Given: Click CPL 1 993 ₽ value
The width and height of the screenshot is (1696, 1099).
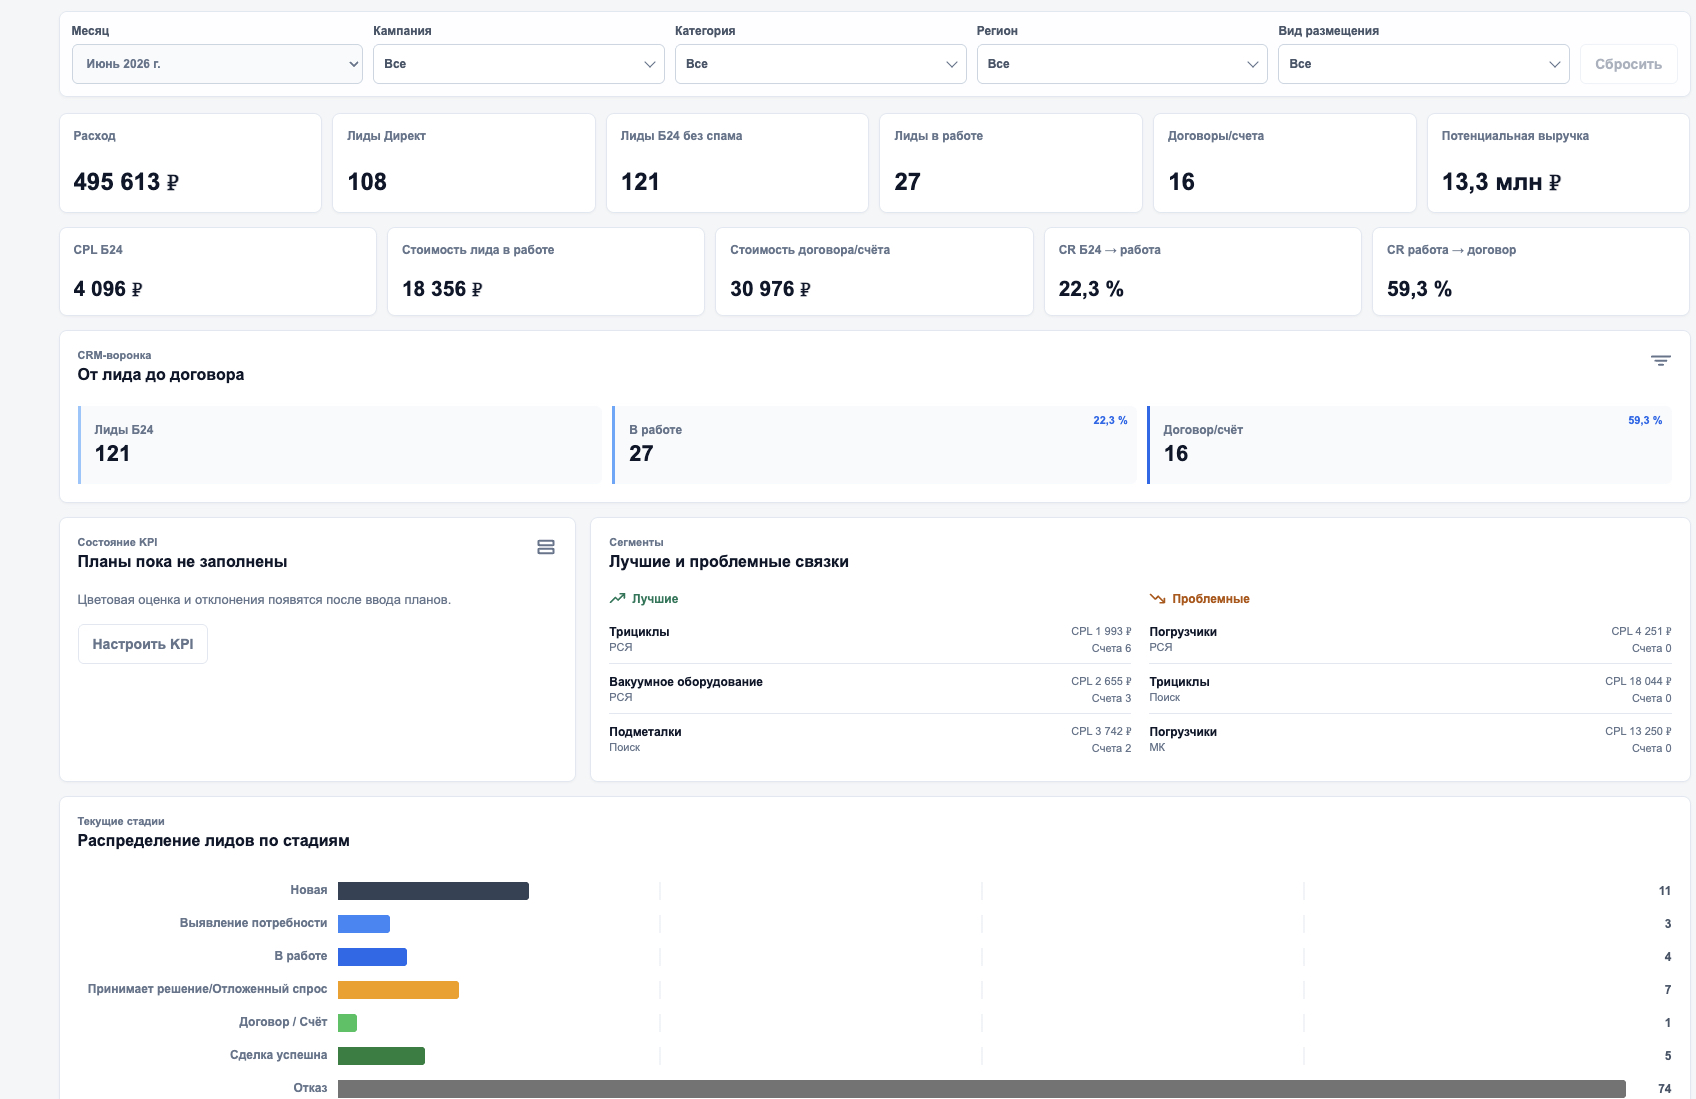Looking at the screenshot, I should click(1101, 631).
